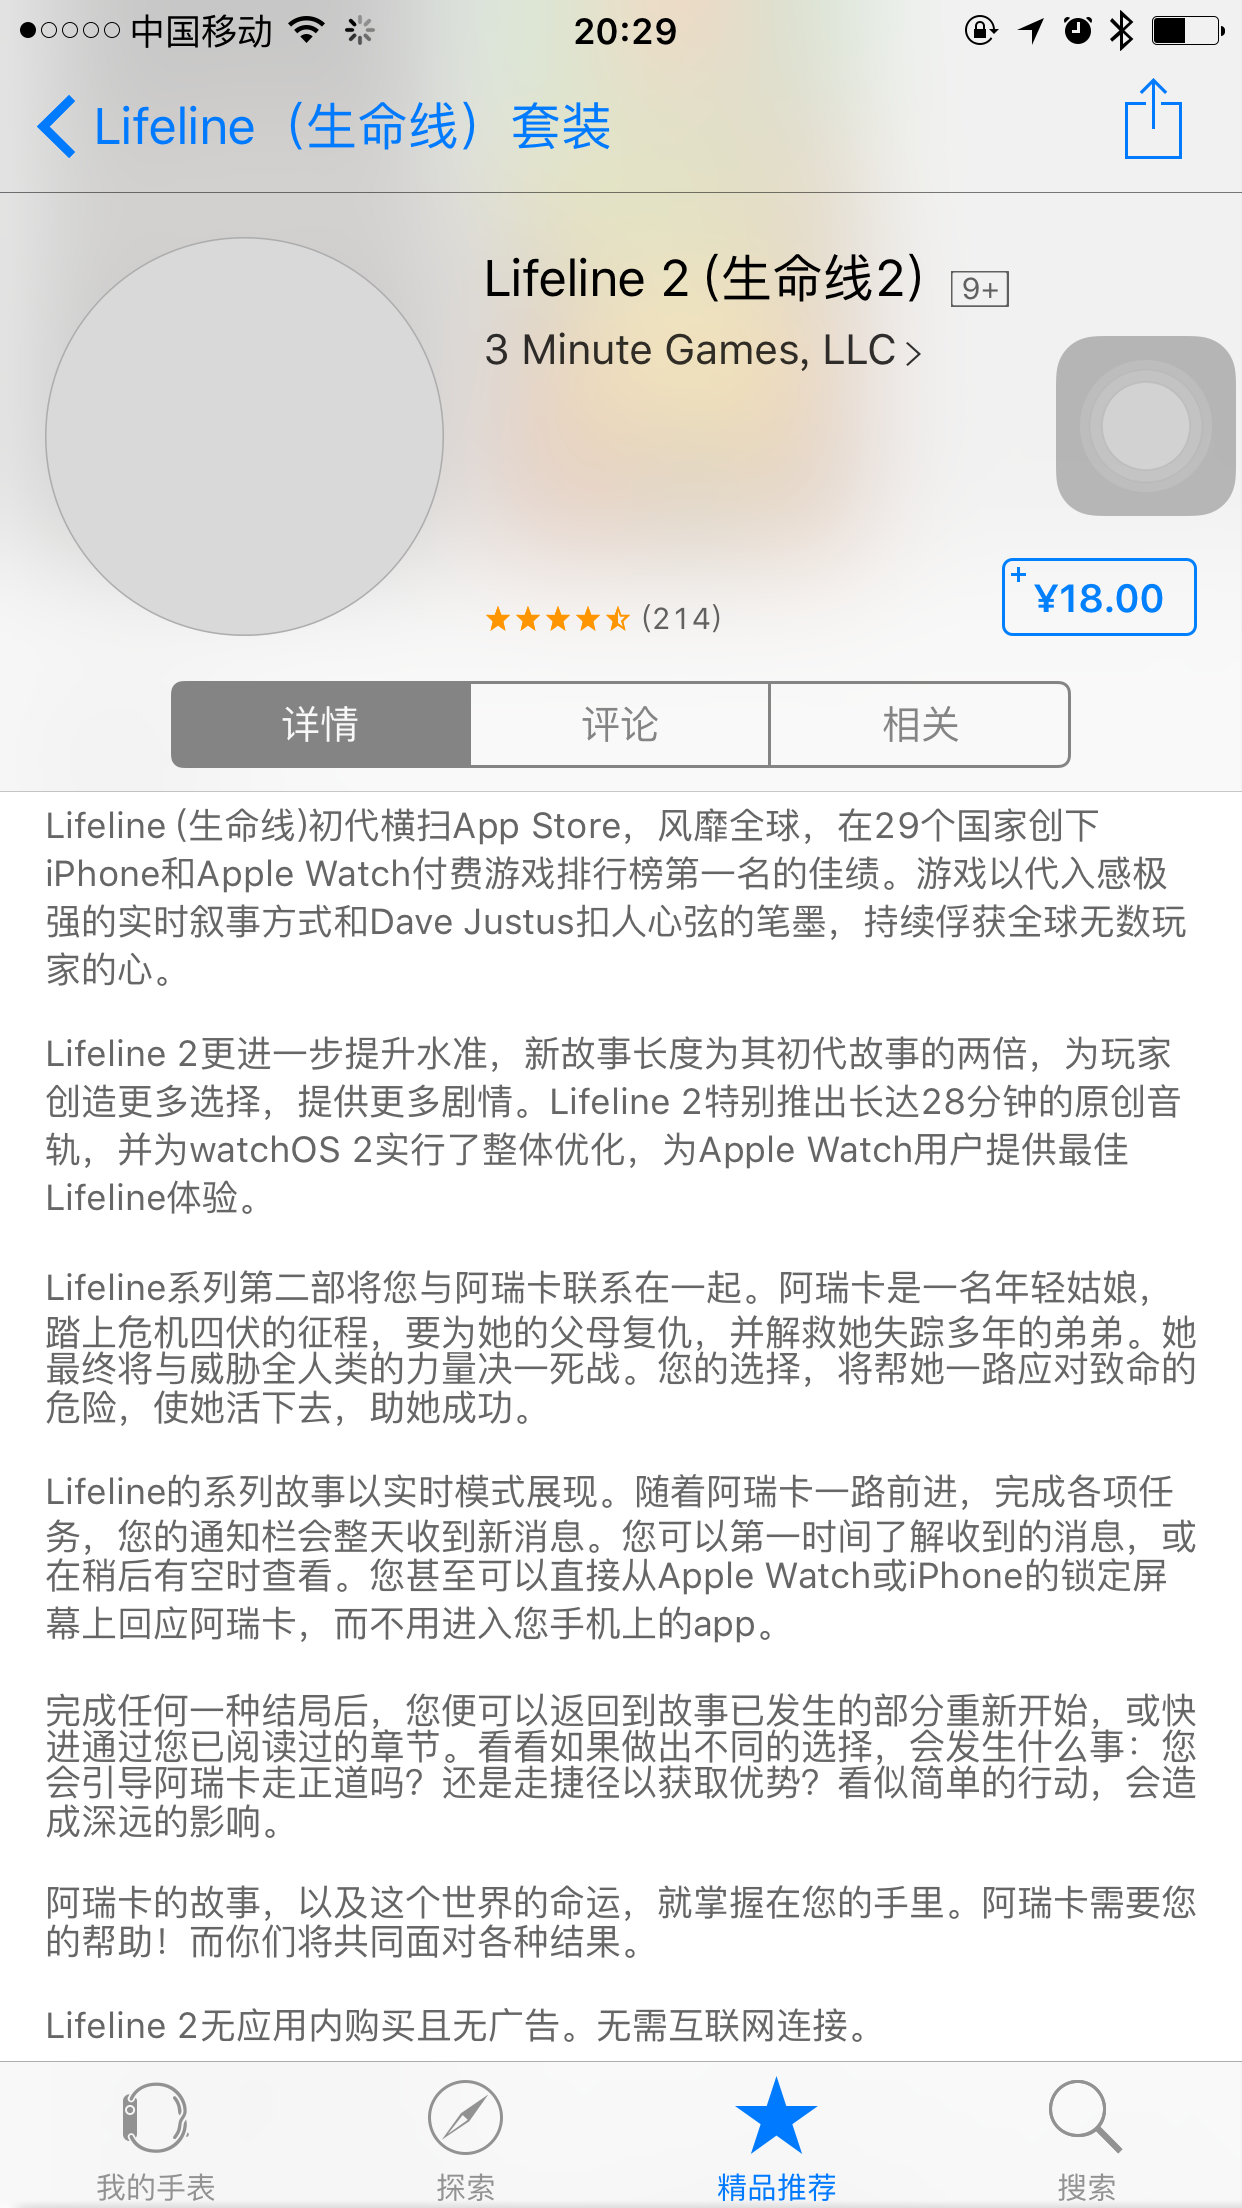Buy the app for ¥18.00
This screenshot has width=1242, height=2208.
pyautogui.click(x=1099, y=597)
